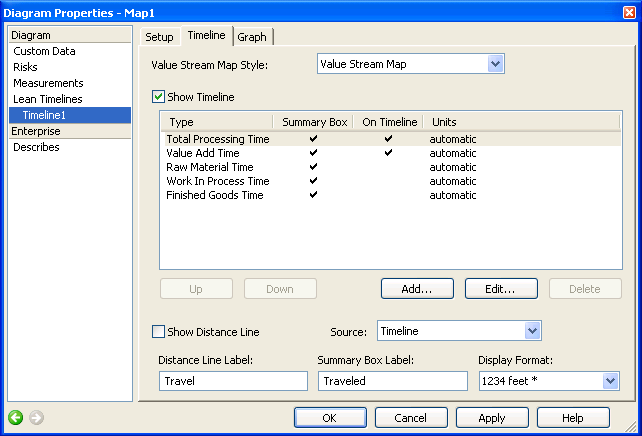642x436 pixels.
Task: Click OK to confirm settings
Action: pyautogui.click(x=330, y=417)
